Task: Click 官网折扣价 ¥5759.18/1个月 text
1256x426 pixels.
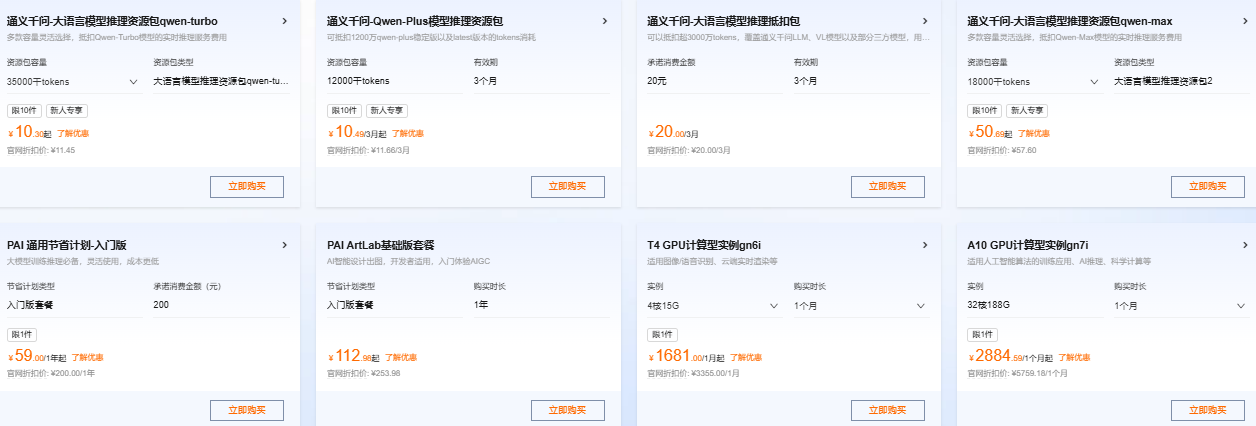Action: point(1017,373)
